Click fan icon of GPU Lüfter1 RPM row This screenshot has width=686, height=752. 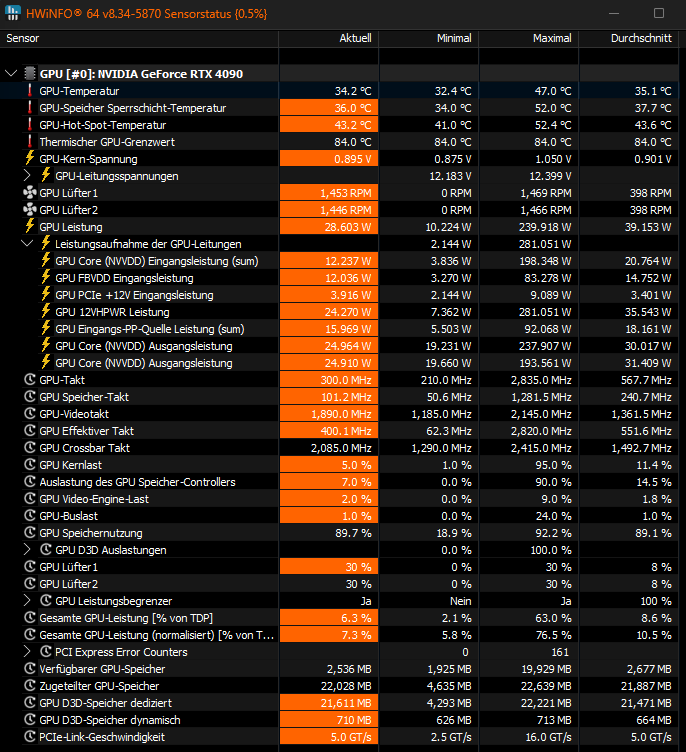tap(30, 193)
